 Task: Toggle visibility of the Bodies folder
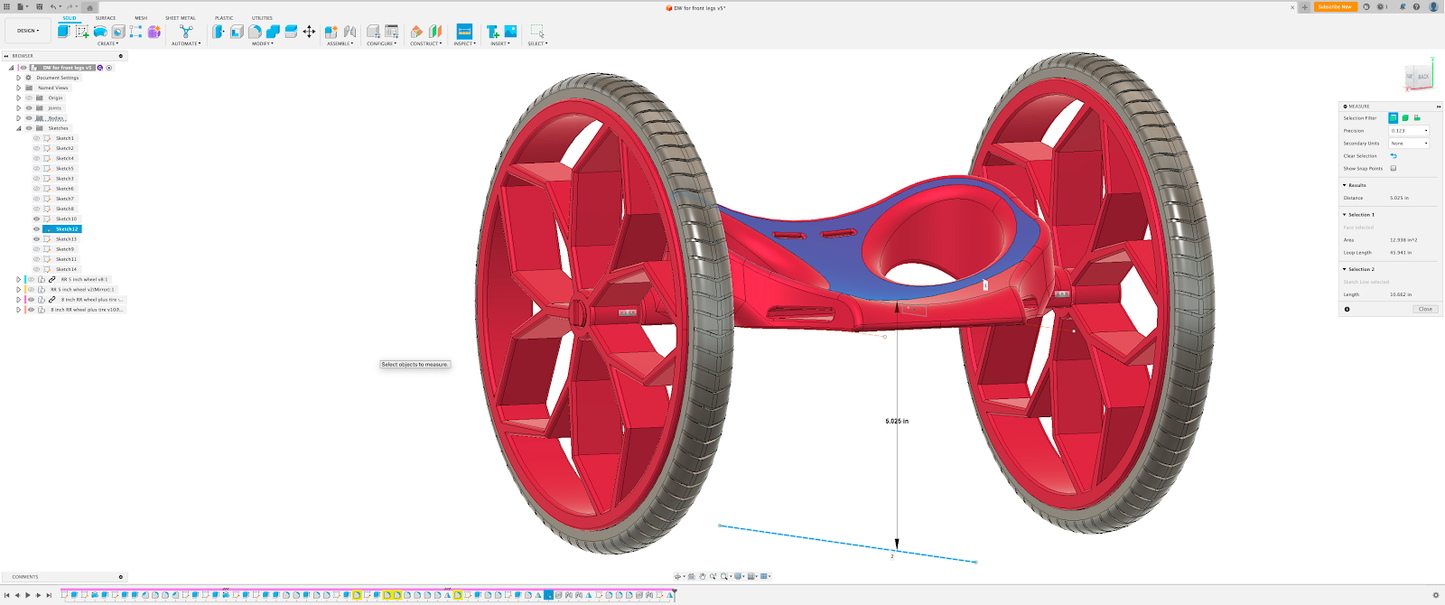click(28, 118)
